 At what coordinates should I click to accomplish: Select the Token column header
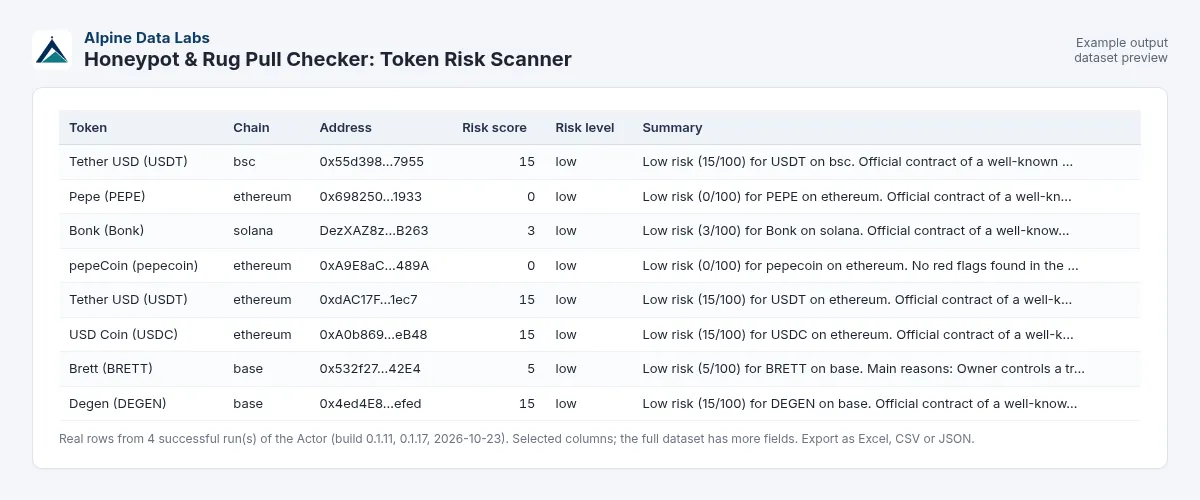click(88, 128)
